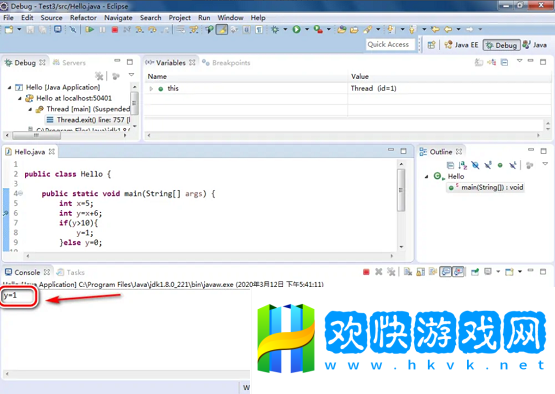Click the Use Step Filters icon
This screenshot has height=394, width=555.
point(194,29)
